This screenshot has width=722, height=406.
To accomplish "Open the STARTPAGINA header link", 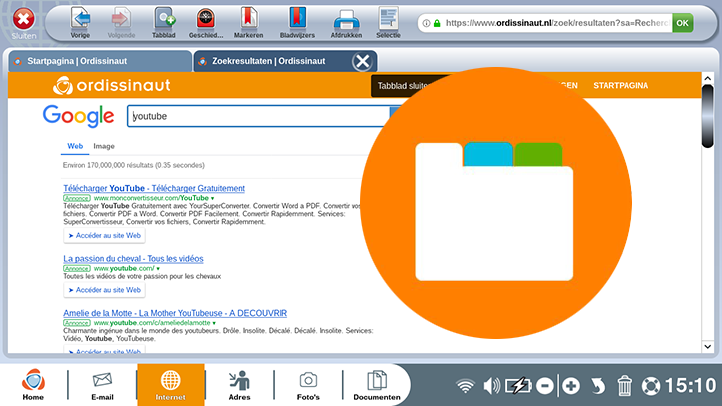I will (620, 86).
